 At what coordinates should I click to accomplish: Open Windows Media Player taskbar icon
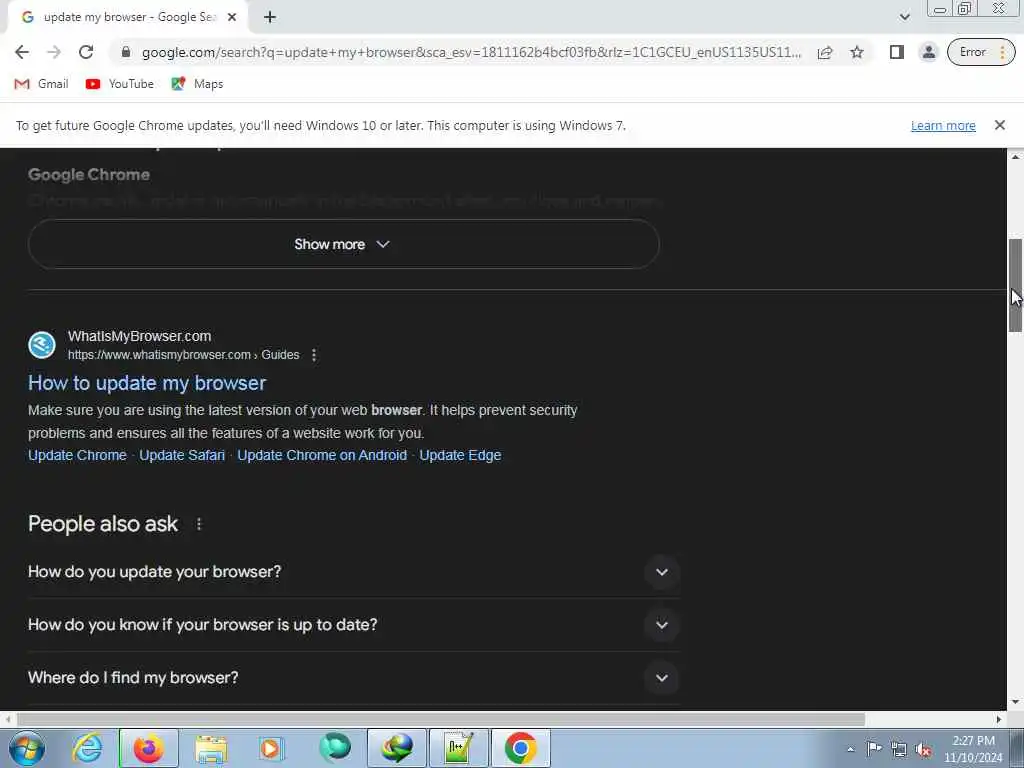[270, 748]
